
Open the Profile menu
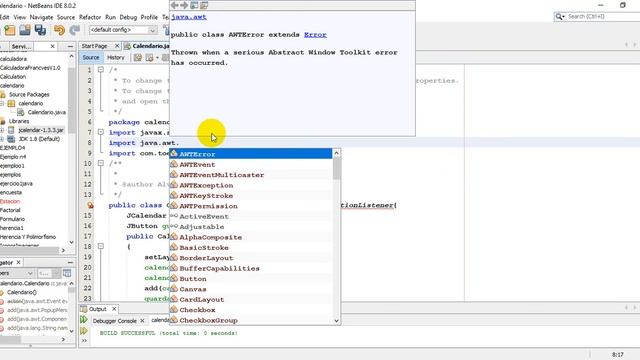click(149, 17)
